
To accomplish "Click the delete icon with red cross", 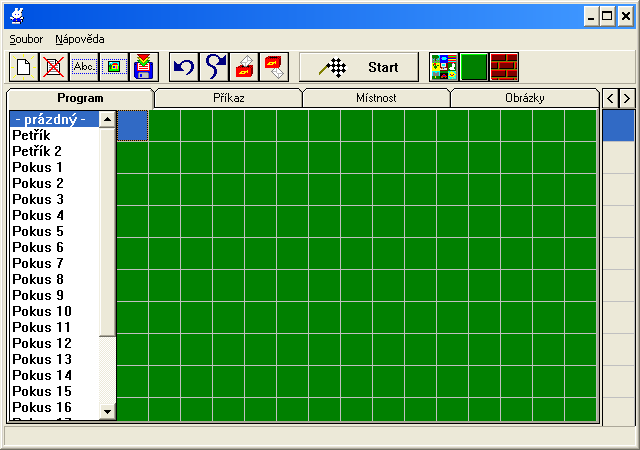I will [54, 67].
